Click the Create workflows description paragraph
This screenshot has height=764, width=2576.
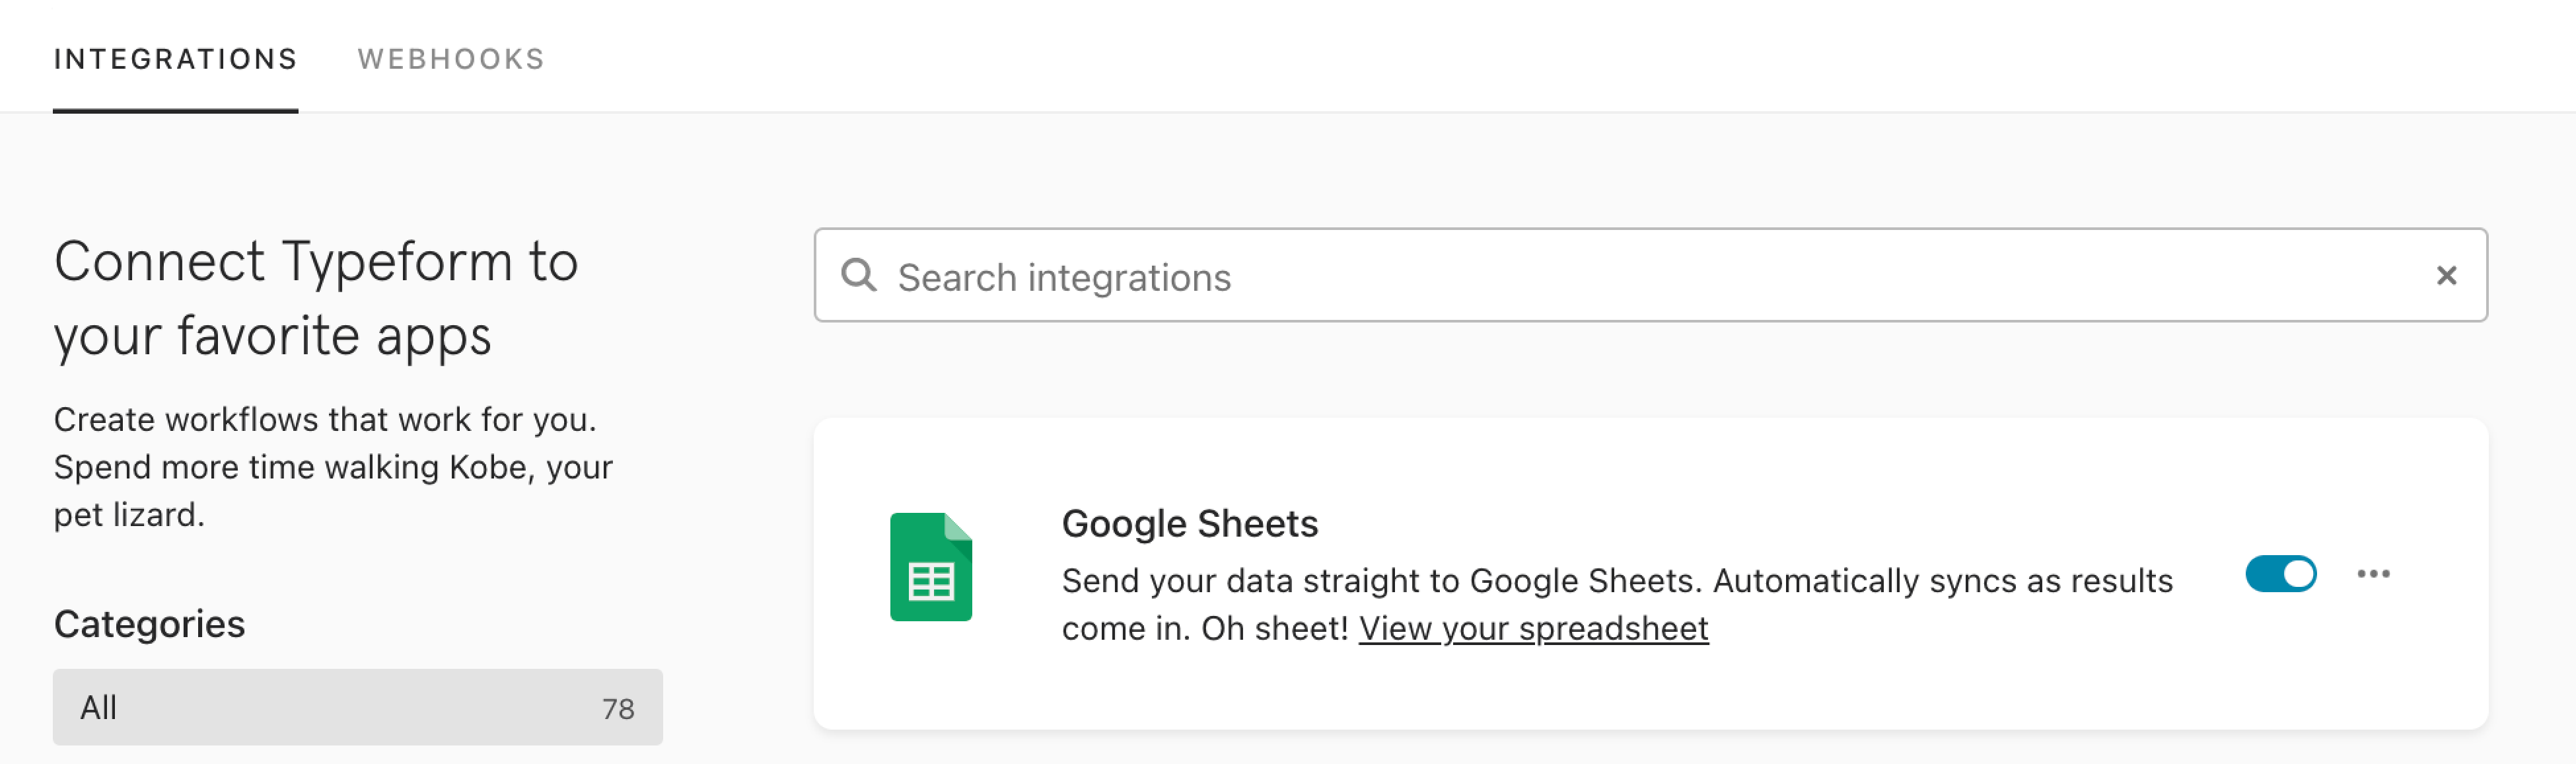(333, 467)
